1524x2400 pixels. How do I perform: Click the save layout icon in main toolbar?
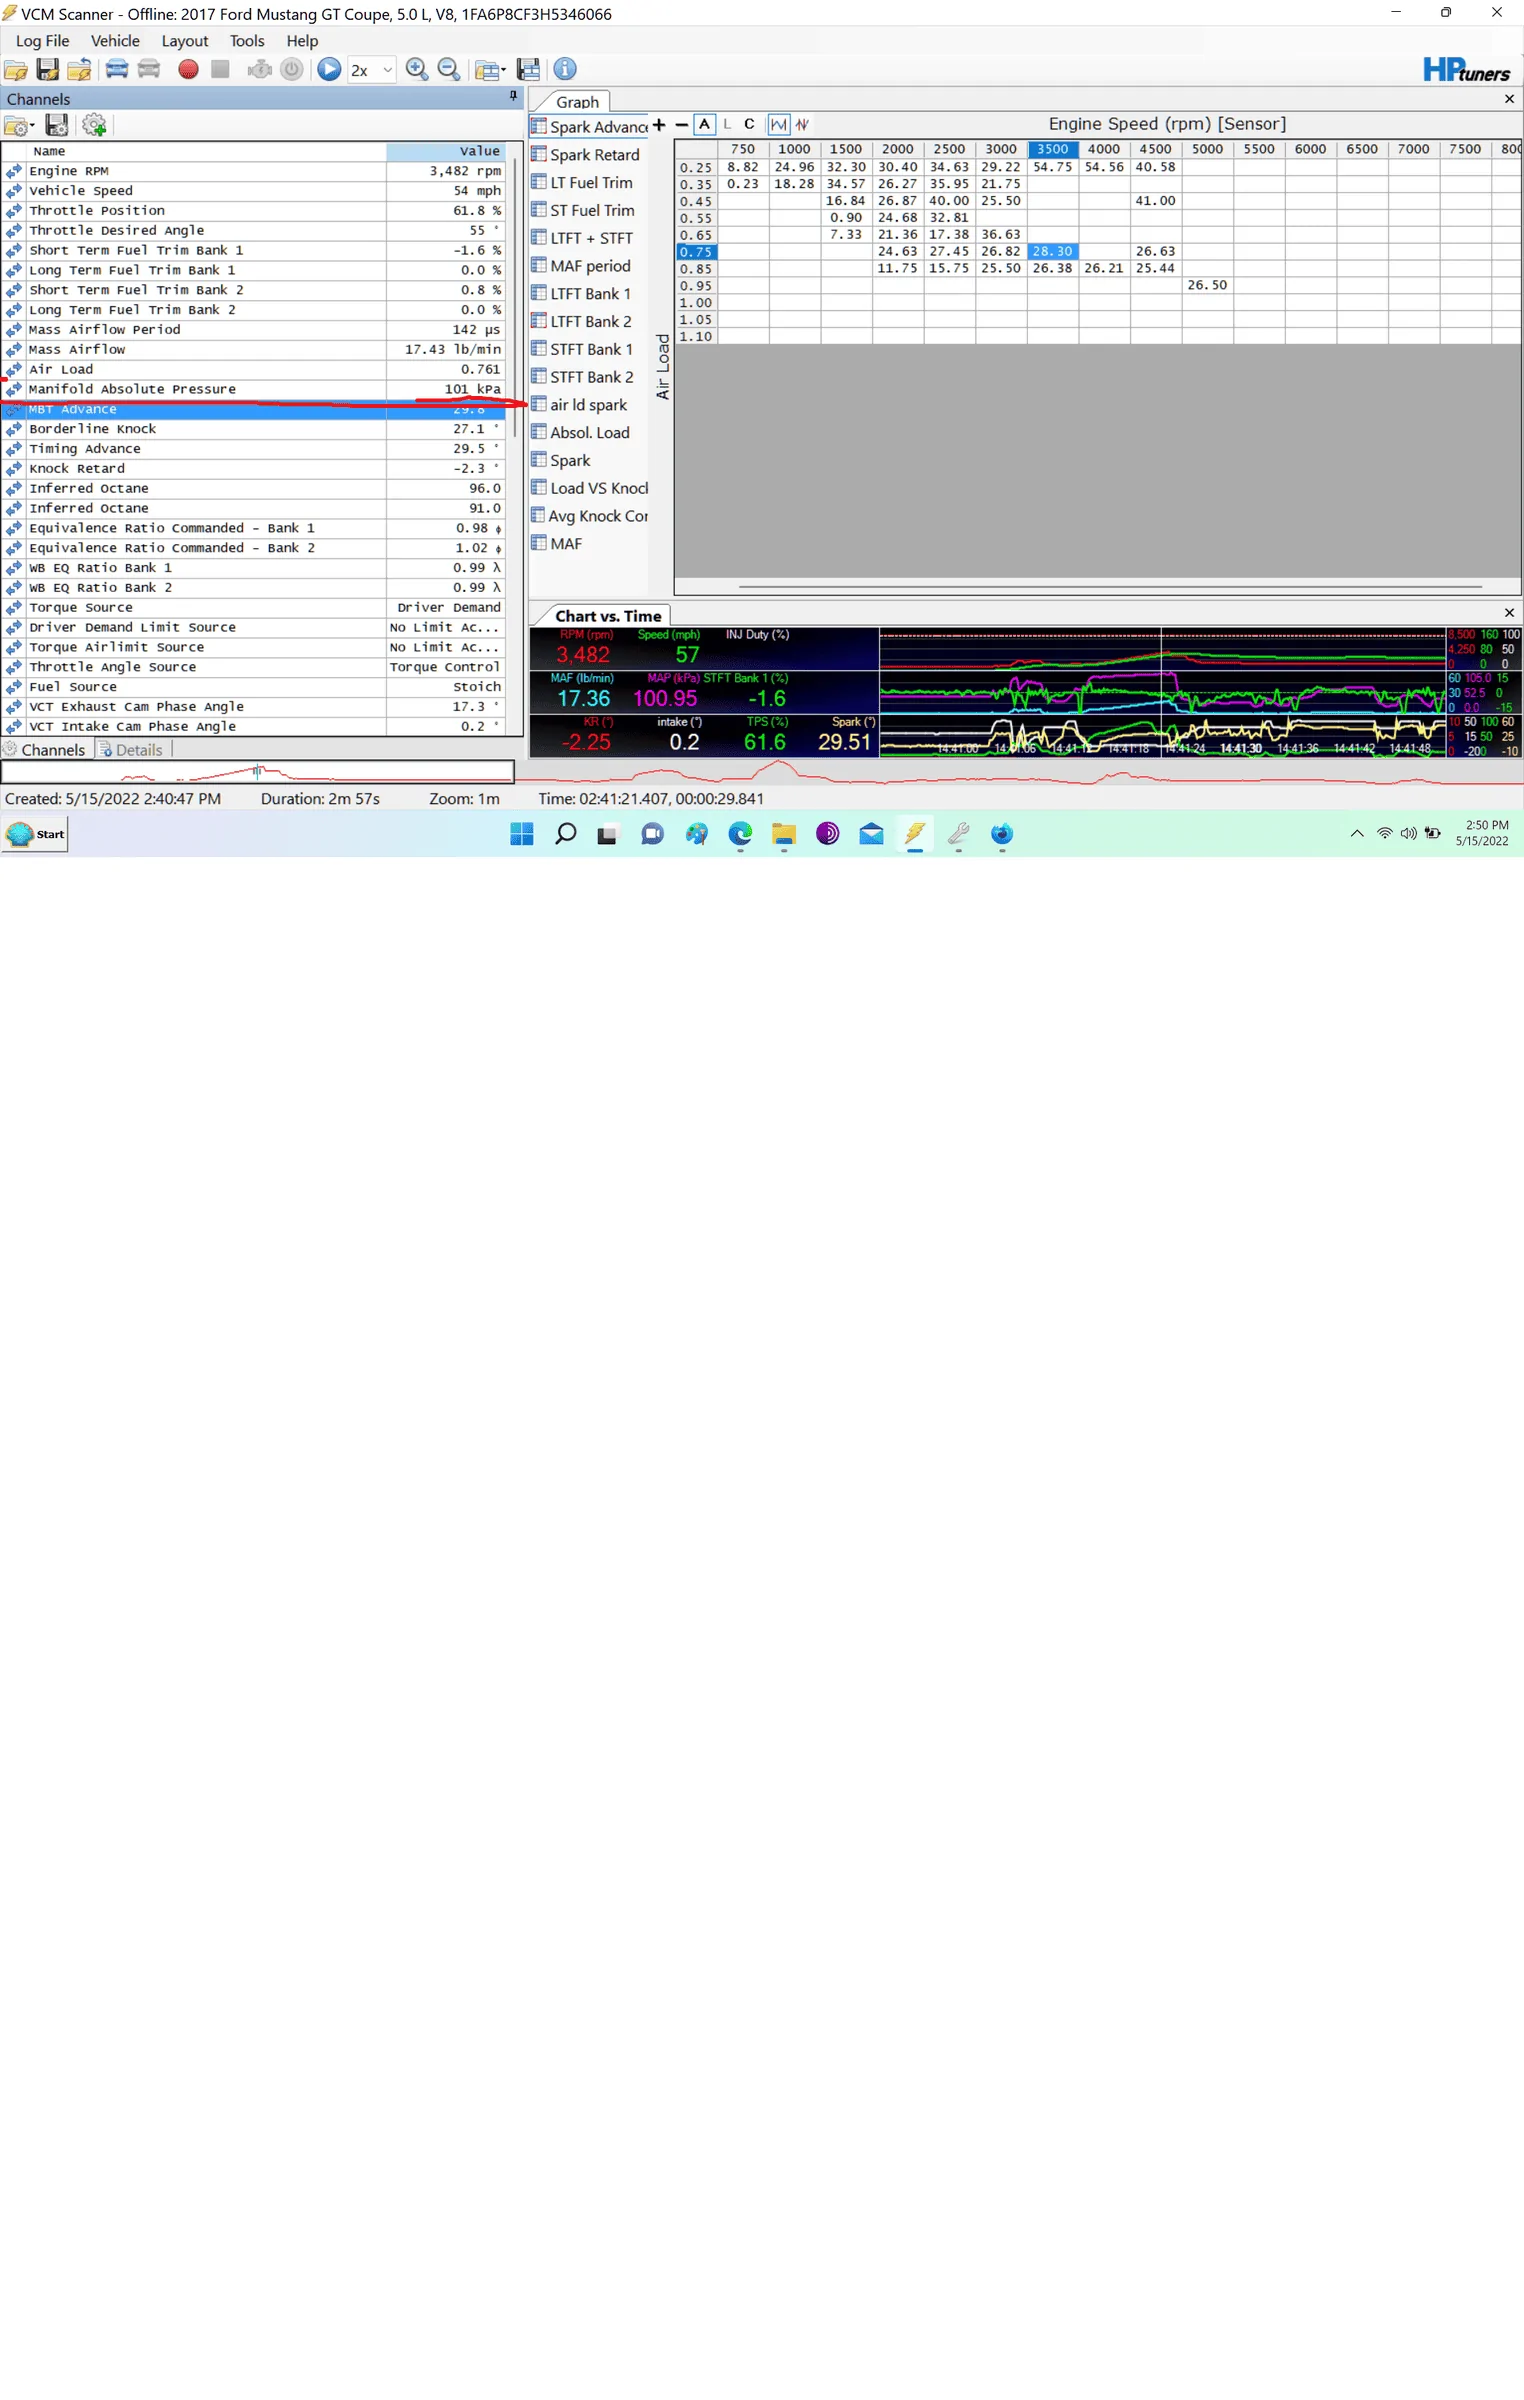pyautogui.click(x=529, y=70)
